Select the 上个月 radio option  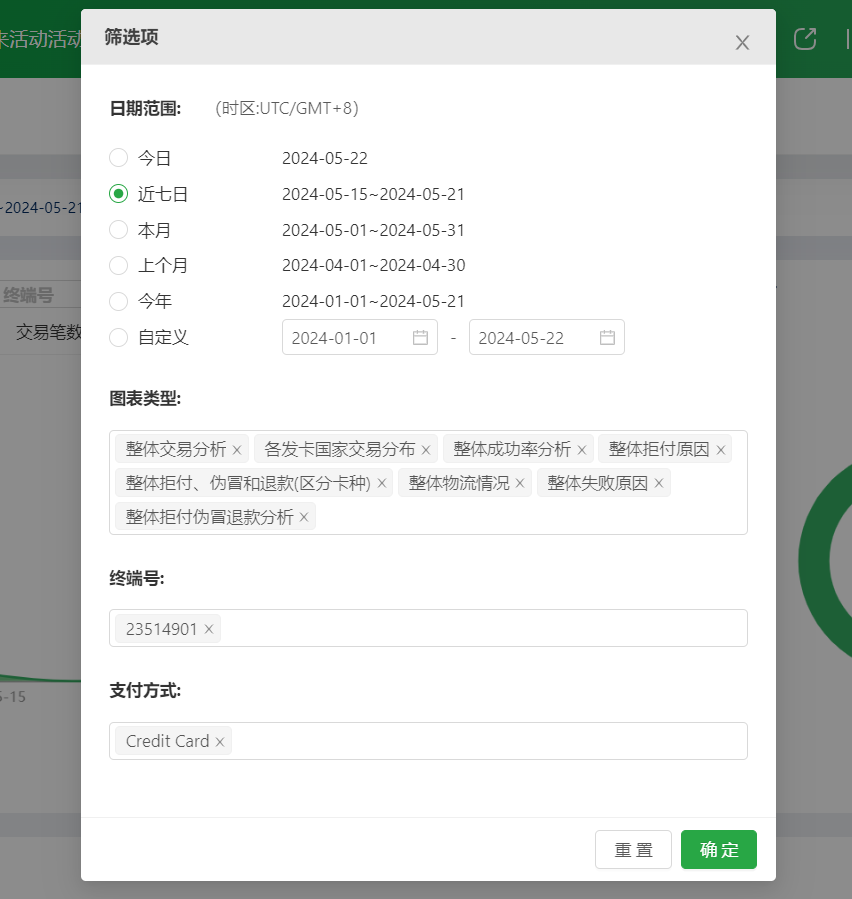point(119,265)
